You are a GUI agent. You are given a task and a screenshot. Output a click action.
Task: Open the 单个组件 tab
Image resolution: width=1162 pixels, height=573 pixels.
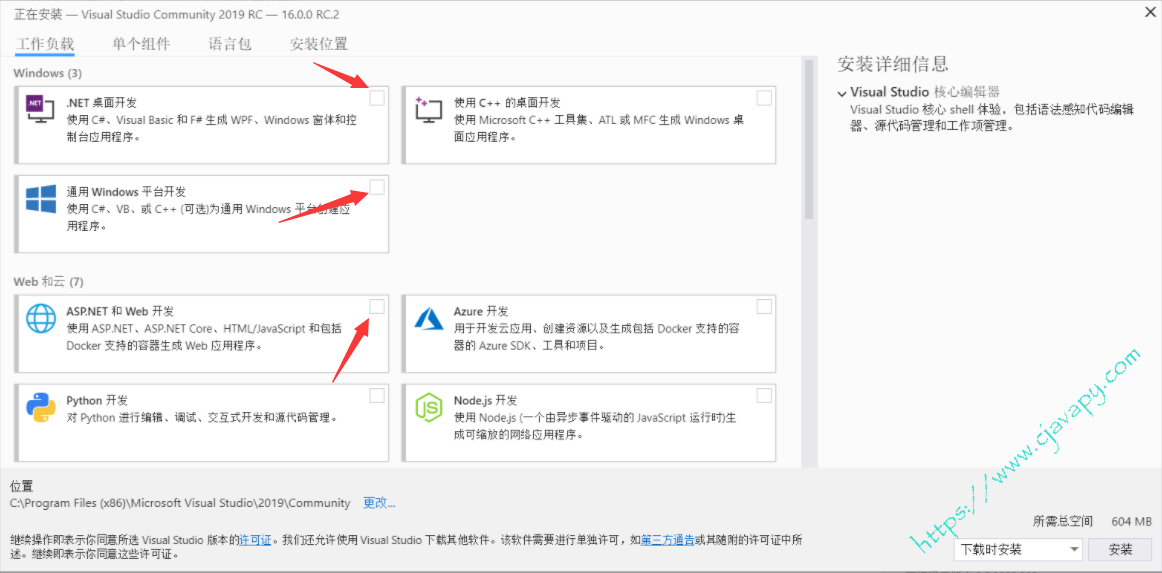[x=141, y=44]
